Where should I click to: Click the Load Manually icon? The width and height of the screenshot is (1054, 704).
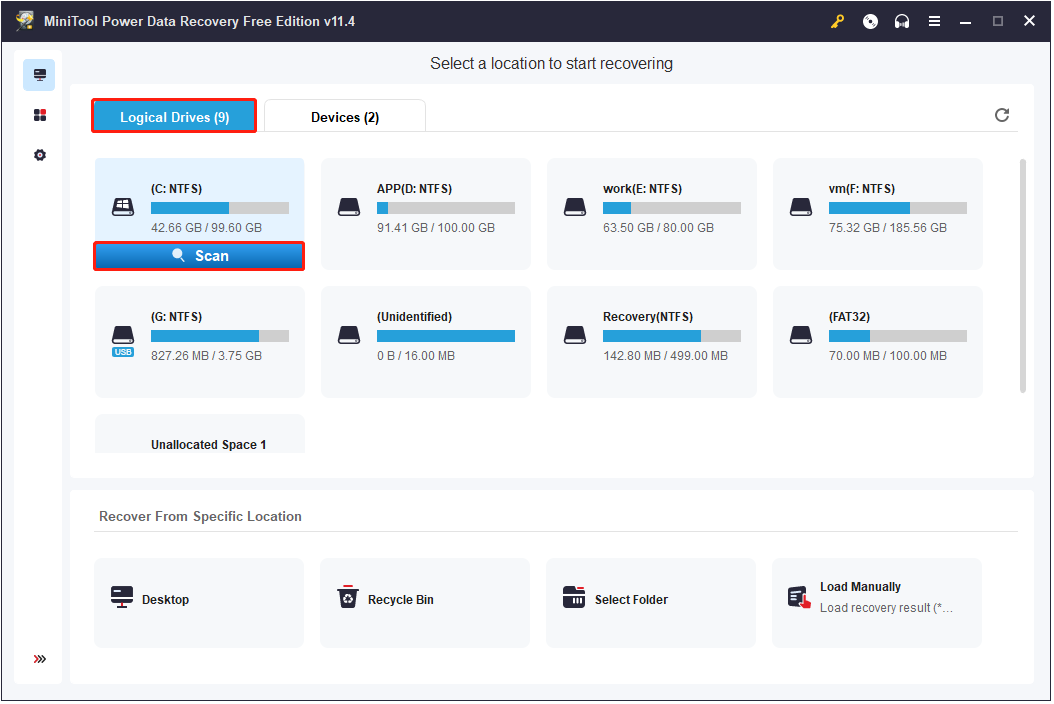pyautogui.click(x=799, y=597)
